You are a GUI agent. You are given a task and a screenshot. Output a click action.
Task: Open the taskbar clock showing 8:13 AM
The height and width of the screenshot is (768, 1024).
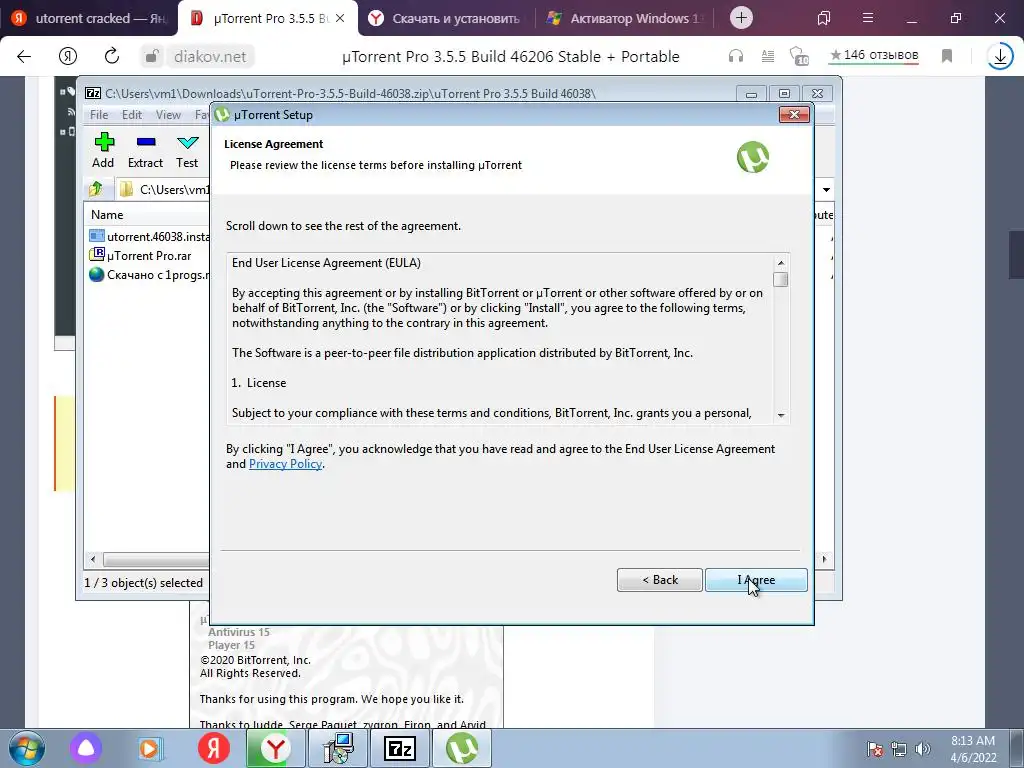(x=973, y=749)
